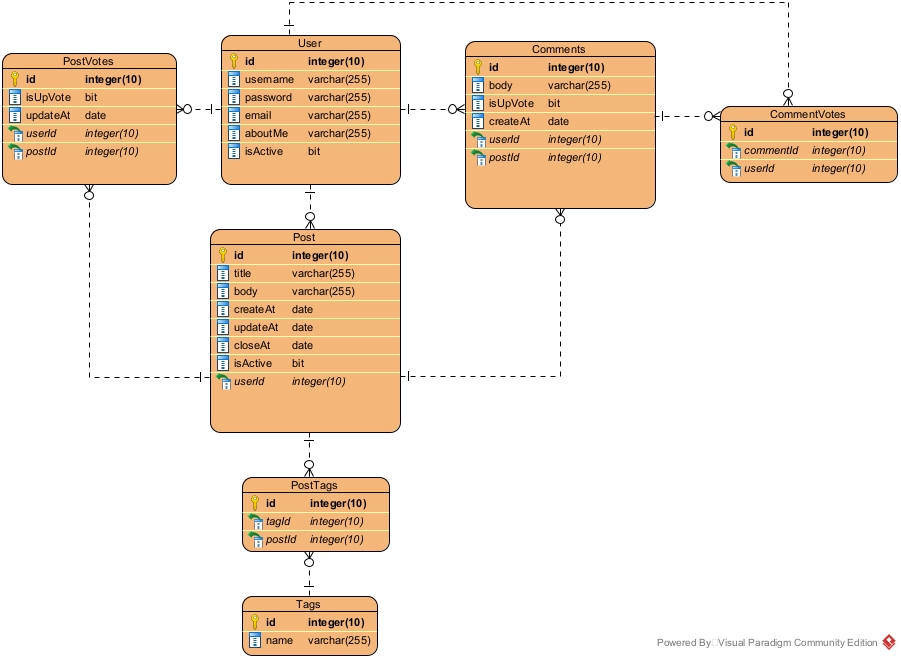
Task: Click the postId column name in Comments
Action: pos(504,157)
